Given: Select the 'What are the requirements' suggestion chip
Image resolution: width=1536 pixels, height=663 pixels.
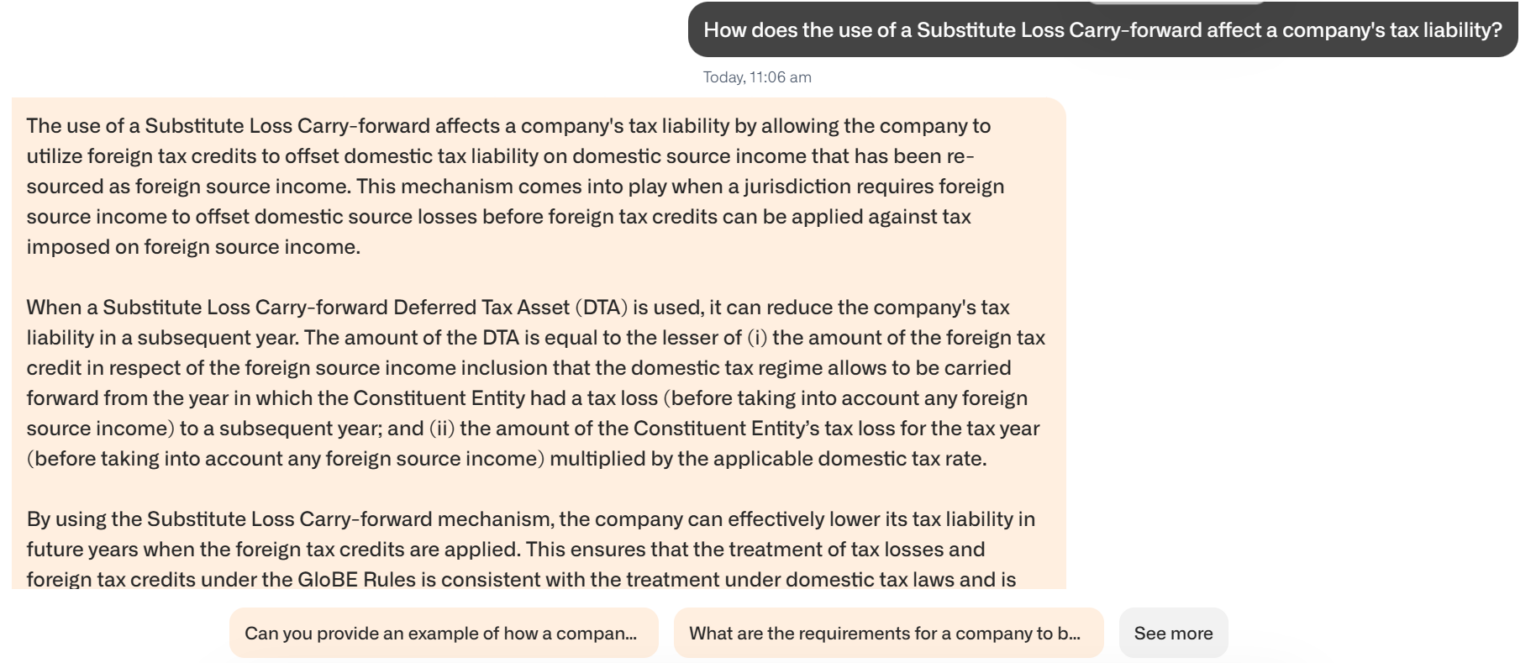Looking at the screenshot, I should [x=887, y=633].
